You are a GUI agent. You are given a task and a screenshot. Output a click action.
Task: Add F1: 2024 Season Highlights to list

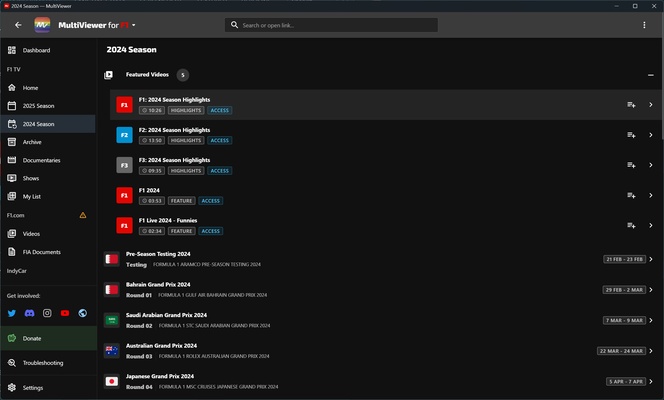click(x=631, y=105)
